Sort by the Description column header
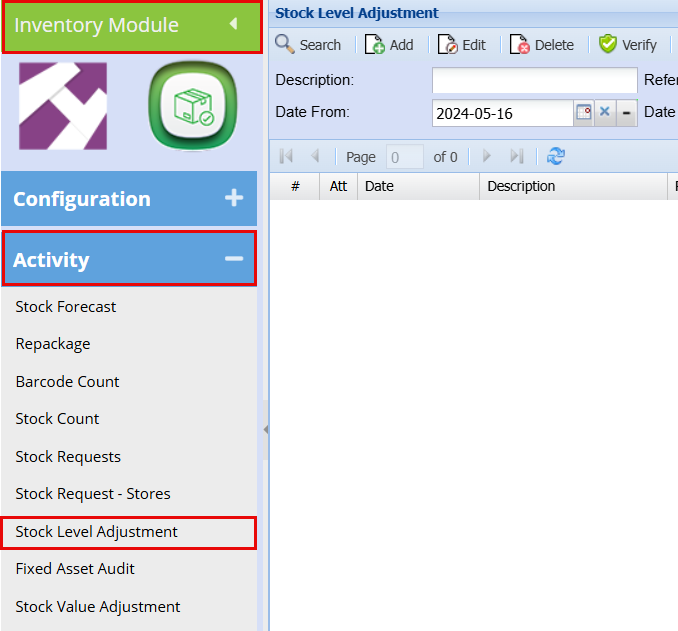This screenshot has width=678, height=631. (x=573, y=186)
